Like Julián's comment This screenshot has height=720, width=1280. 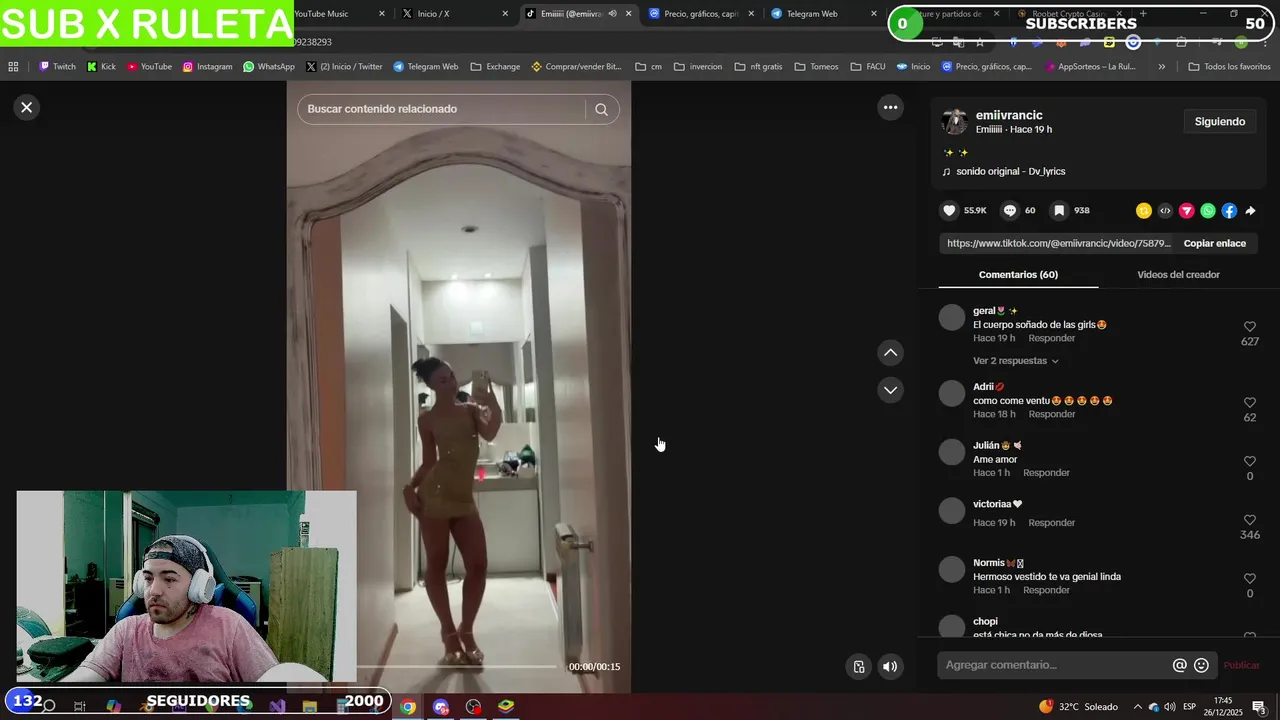1249,461
